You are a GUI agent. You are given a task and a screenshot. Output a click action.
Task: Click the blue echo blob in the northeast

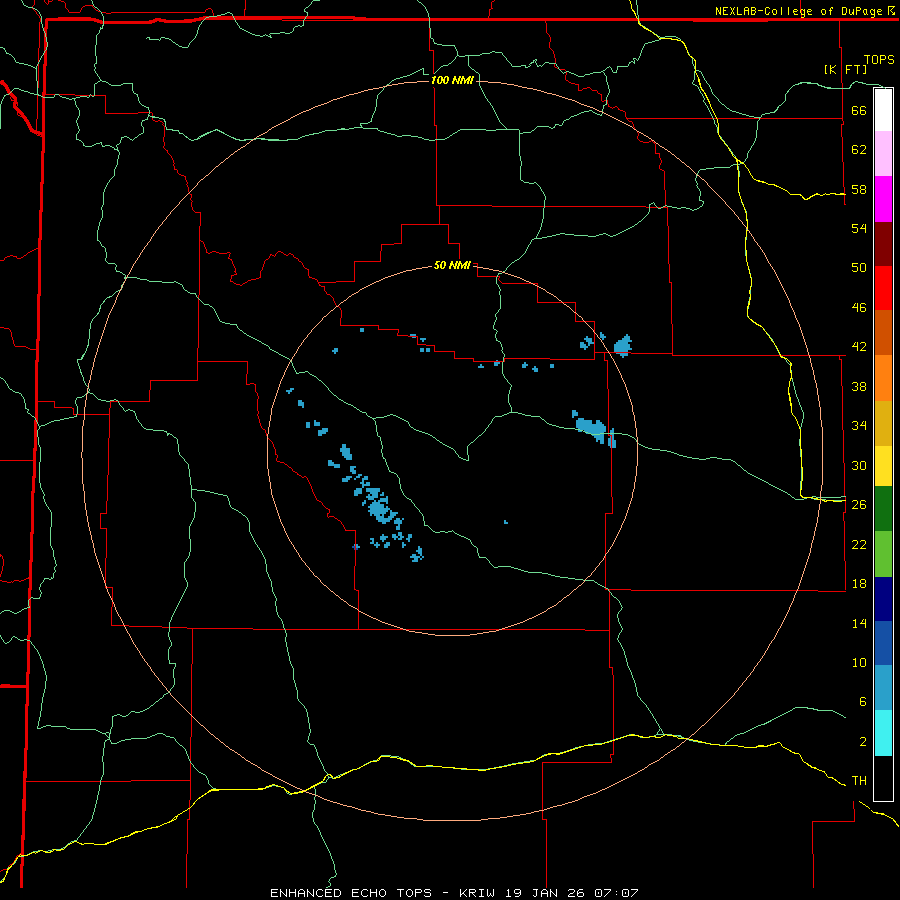[x=623, y=346]
